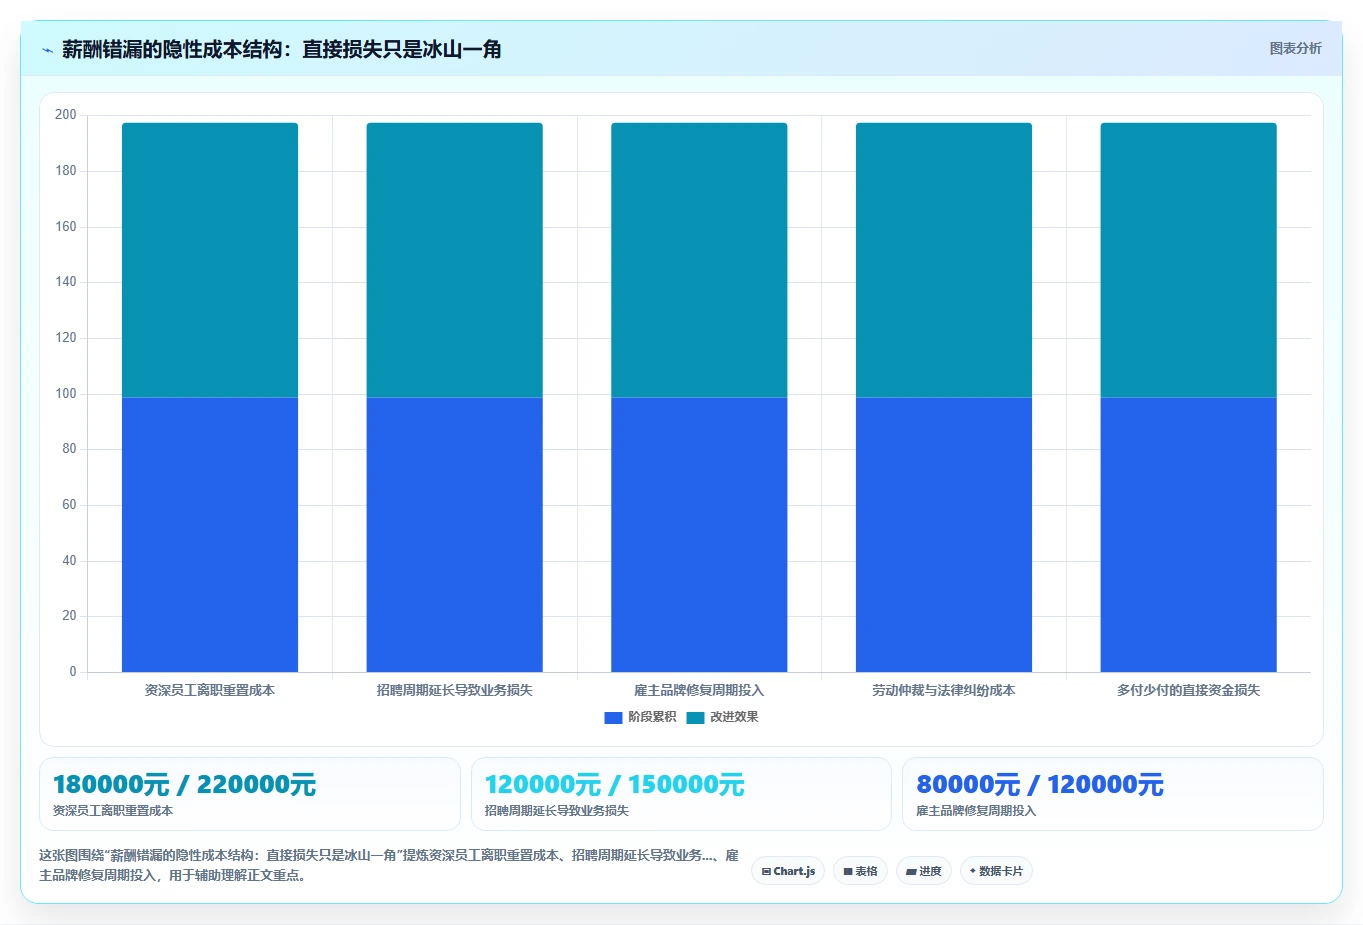Select the 进度 tag
Image resolution: width=1363 pixels, height=925 pixels.
point(924,871)
